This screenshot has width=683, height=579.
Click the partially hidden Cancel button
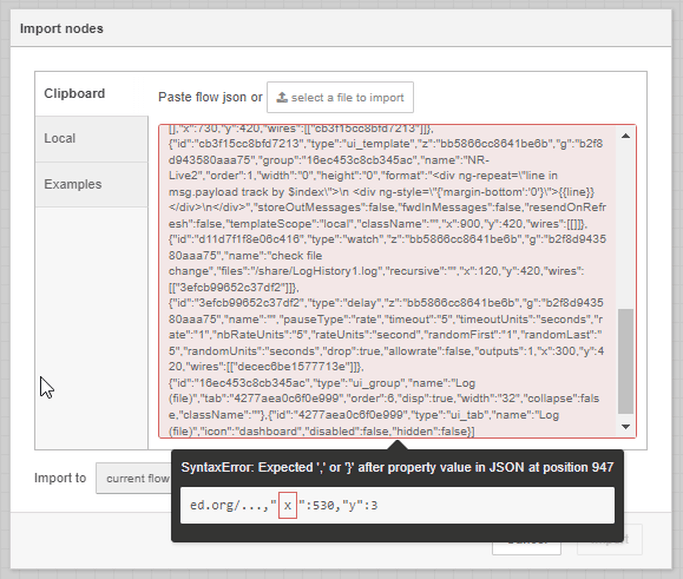(x=526, y=541)
